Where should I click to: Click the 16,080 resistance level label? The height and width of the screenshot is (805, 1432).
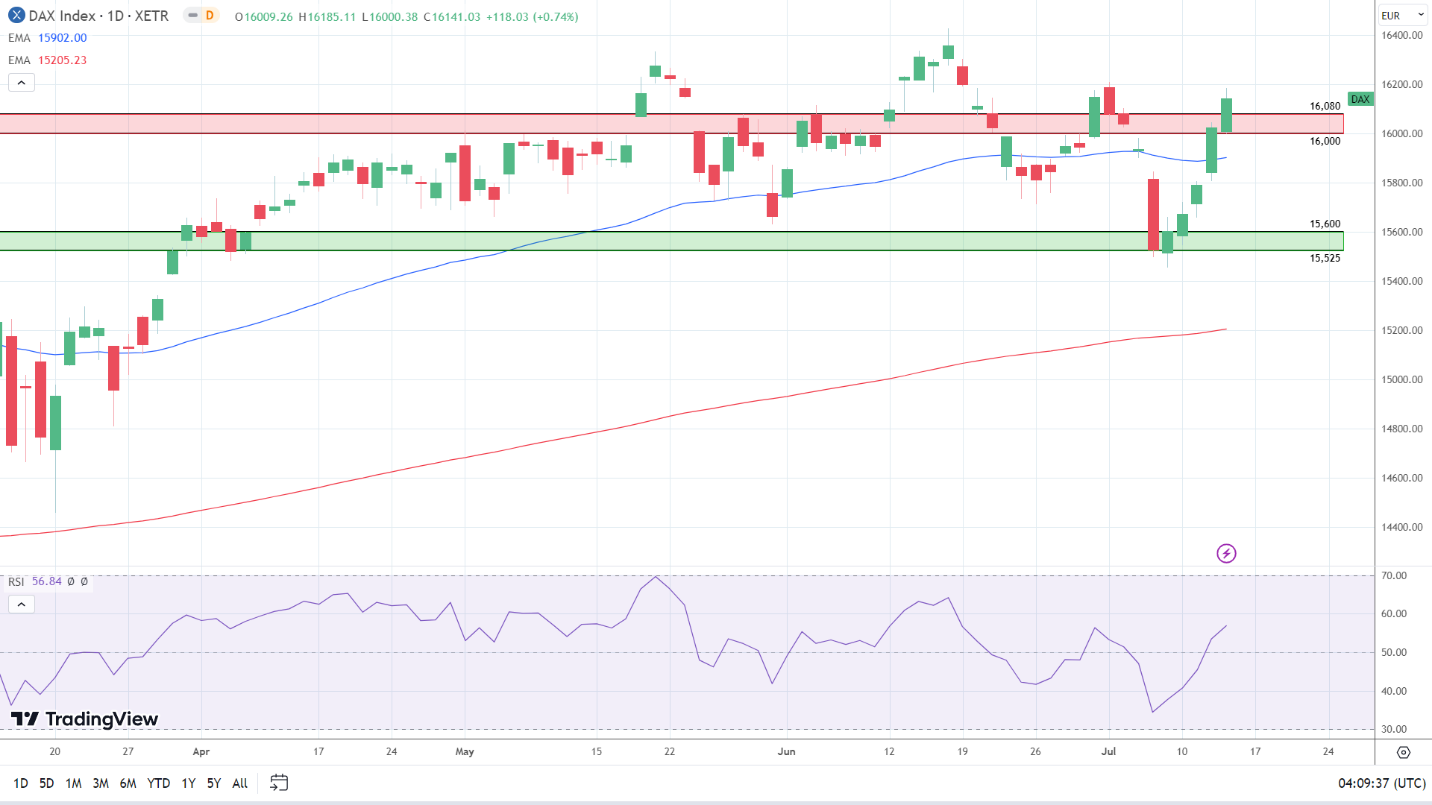click(1325, 105)
